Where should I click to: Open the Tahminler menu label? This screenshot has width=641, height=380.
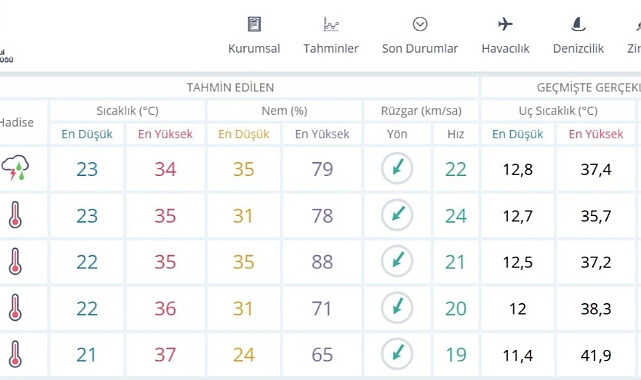pyautogui.click(x=331, y=49)
